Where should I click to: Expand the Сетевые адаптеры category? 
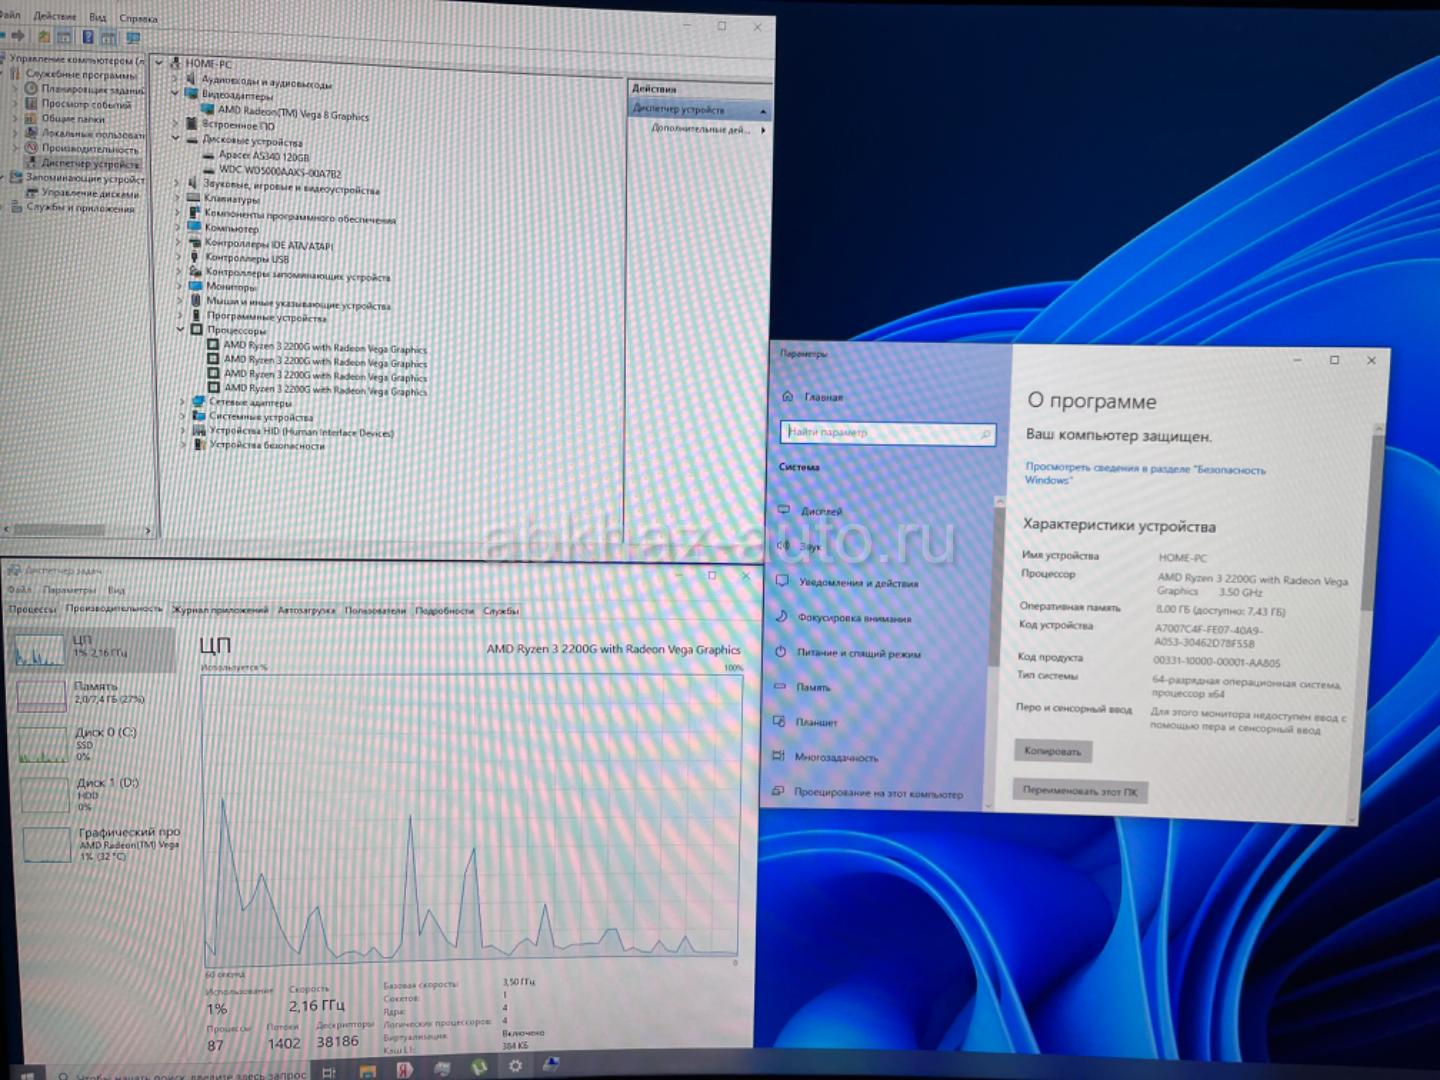tap(183, 402)
